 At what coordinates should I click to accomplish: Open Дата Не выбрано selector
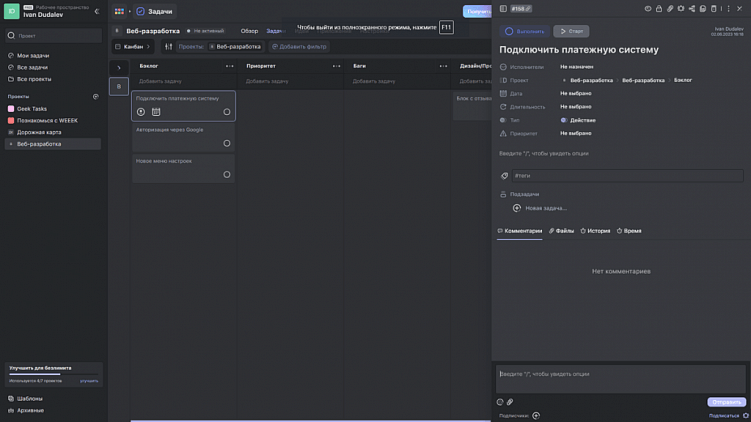tap(576, 93)
